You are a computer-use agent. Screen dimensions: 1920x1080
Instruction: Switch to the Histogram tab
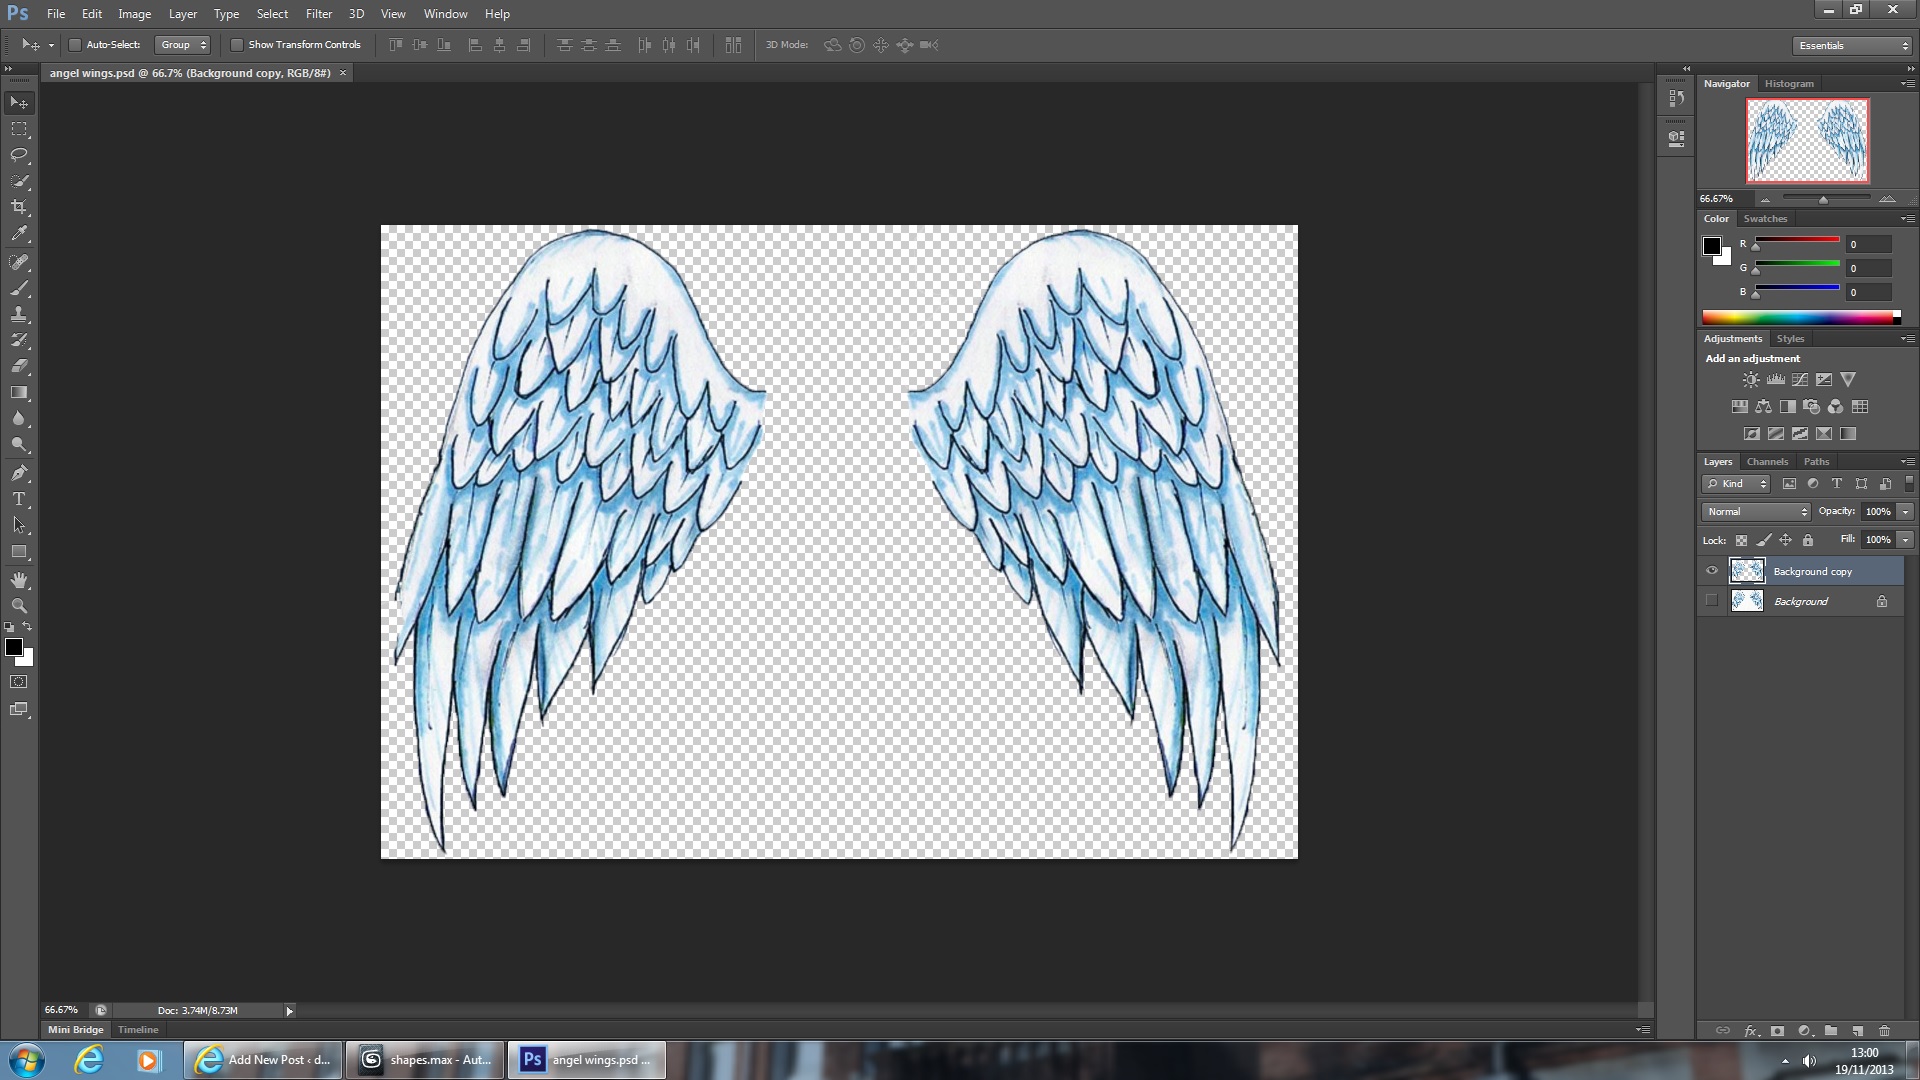(1789, 83)
